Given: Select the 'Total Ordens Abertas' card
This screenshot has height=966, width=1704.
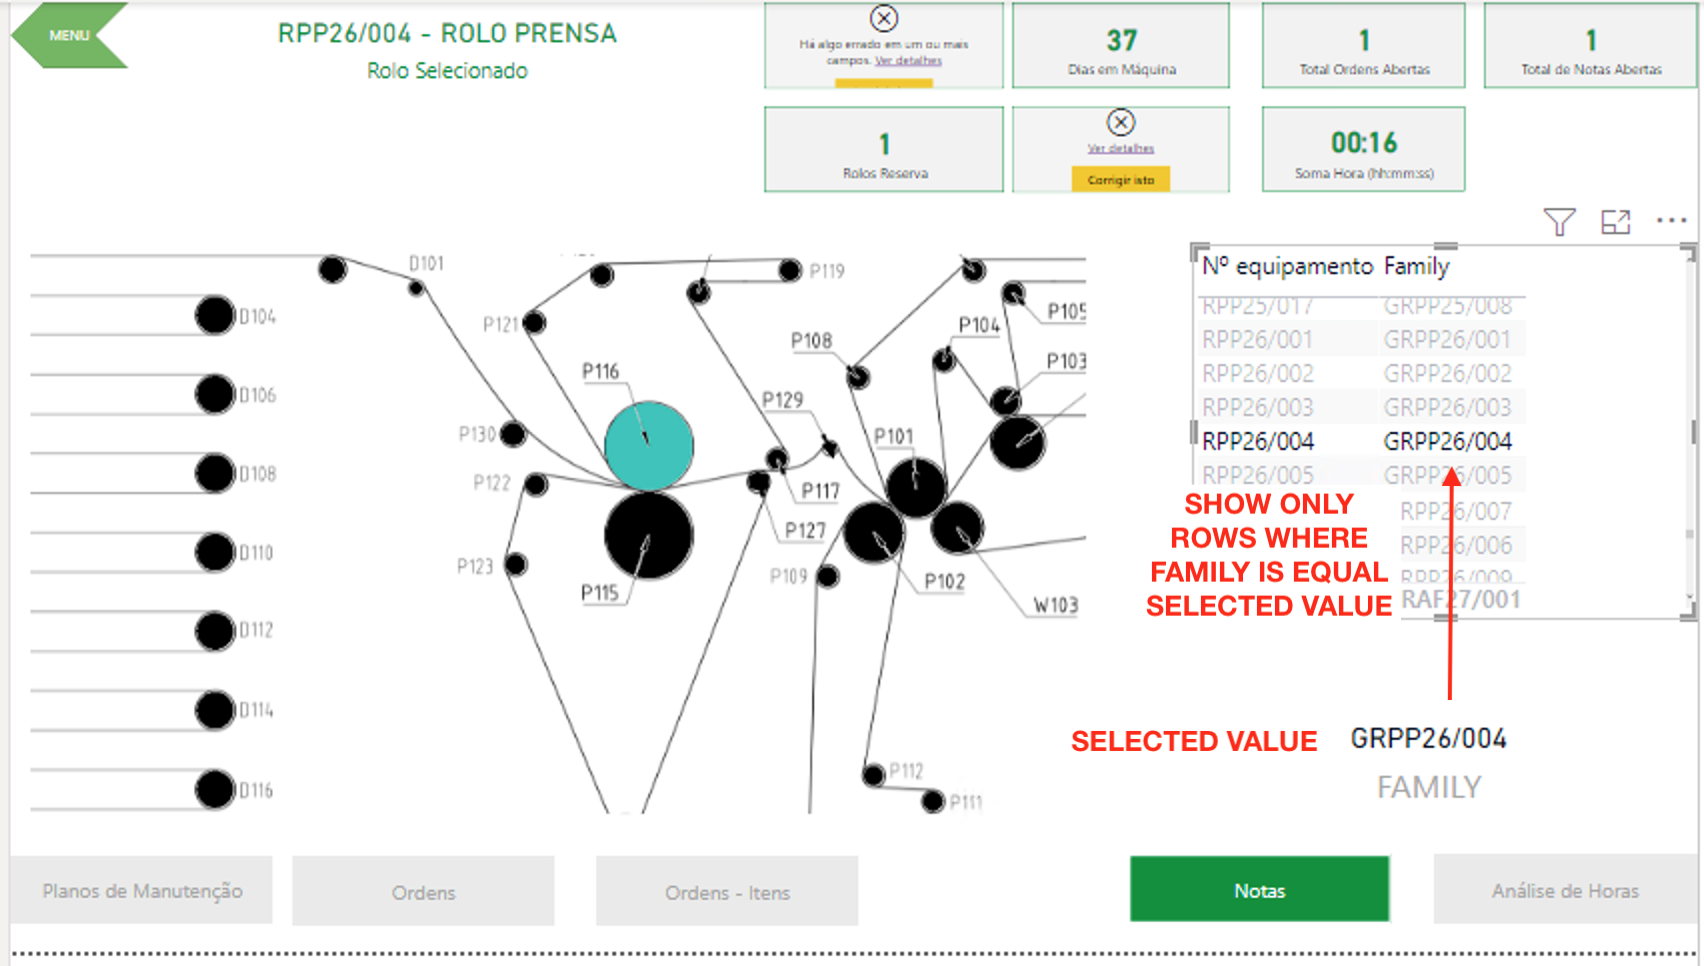Looking at the screenshot, I should point(1364,46).
